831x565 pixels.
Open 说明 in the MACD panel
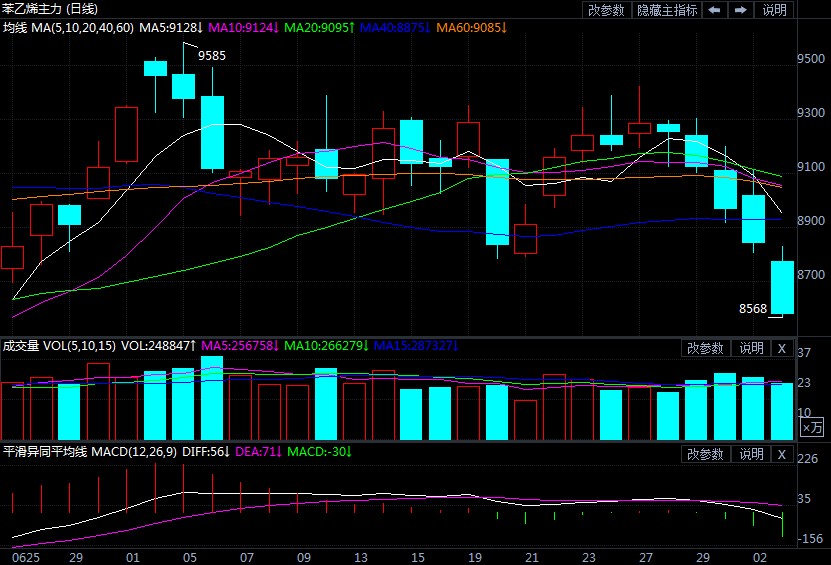tap(751, 454)
